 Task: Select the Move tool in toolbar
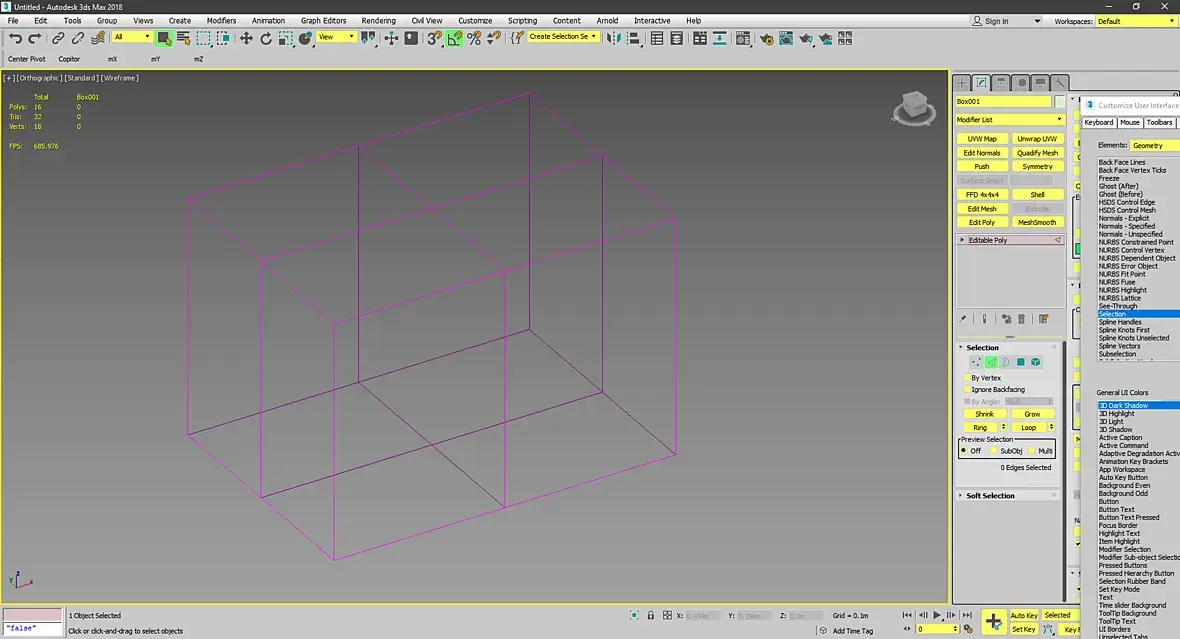point(246,38)
